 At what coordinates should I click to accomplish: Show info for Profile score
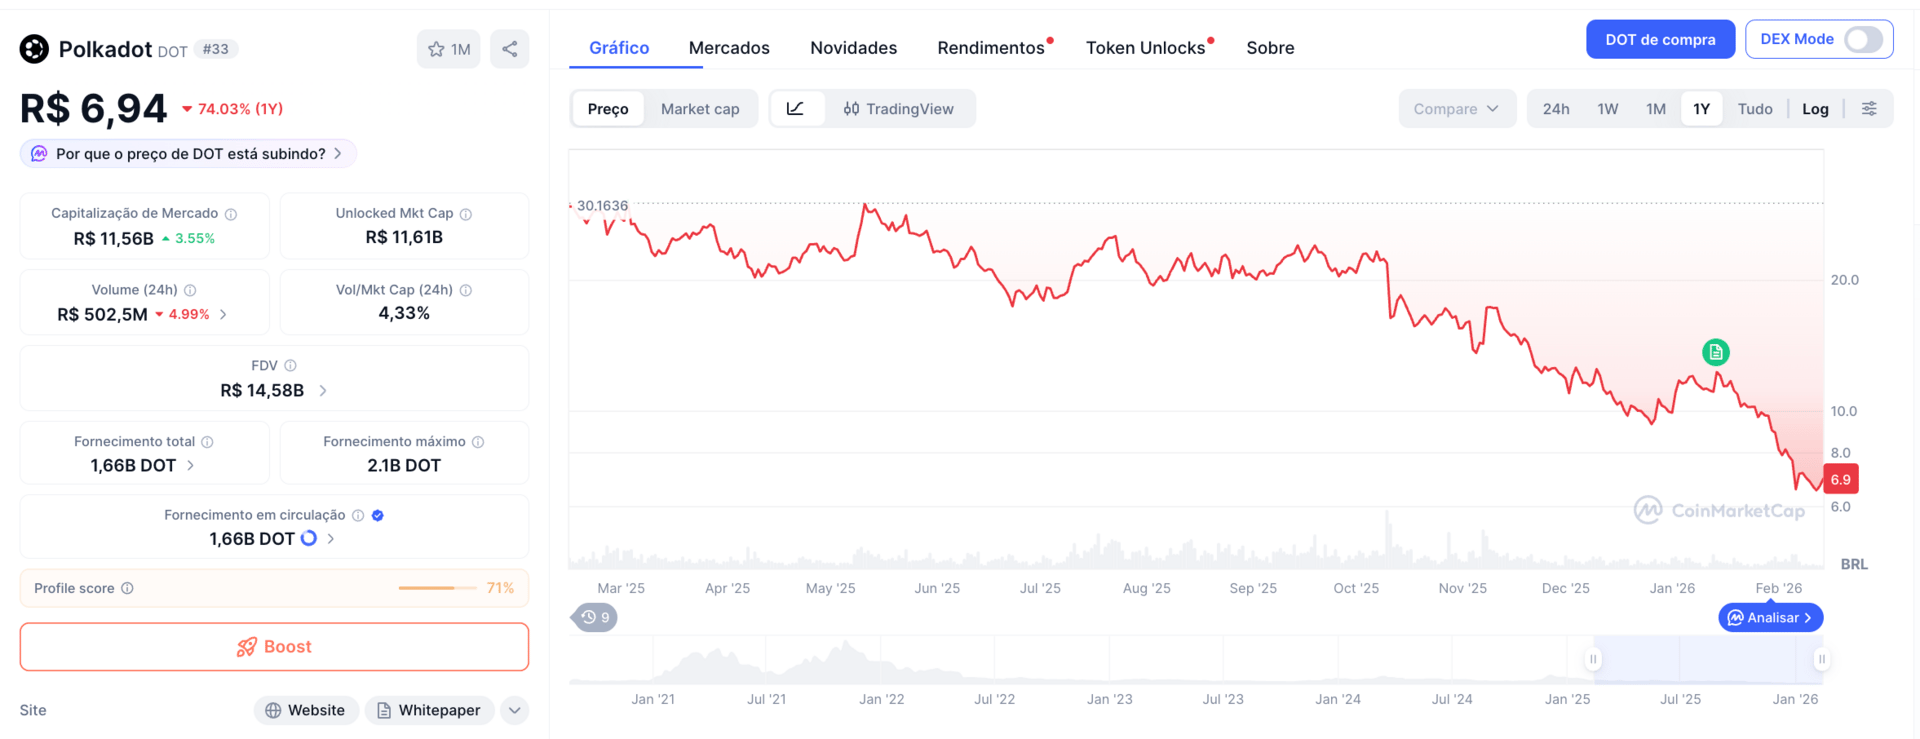click(x=127, y=589)
